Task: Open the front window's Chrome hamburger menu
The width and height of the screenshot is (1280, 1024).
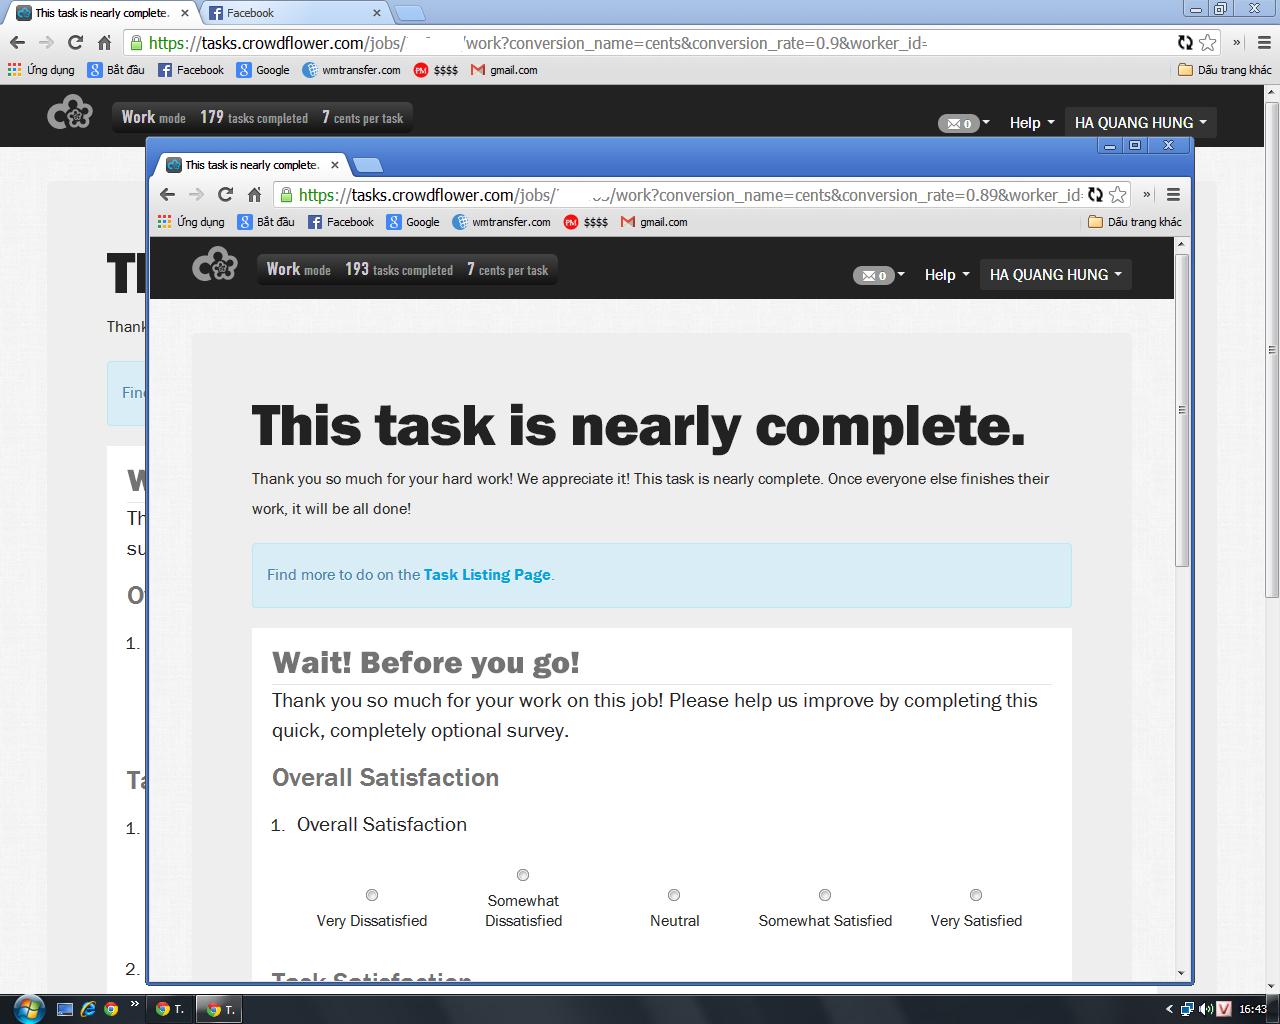Action: pyautogui.click(x=1174, y=195)
